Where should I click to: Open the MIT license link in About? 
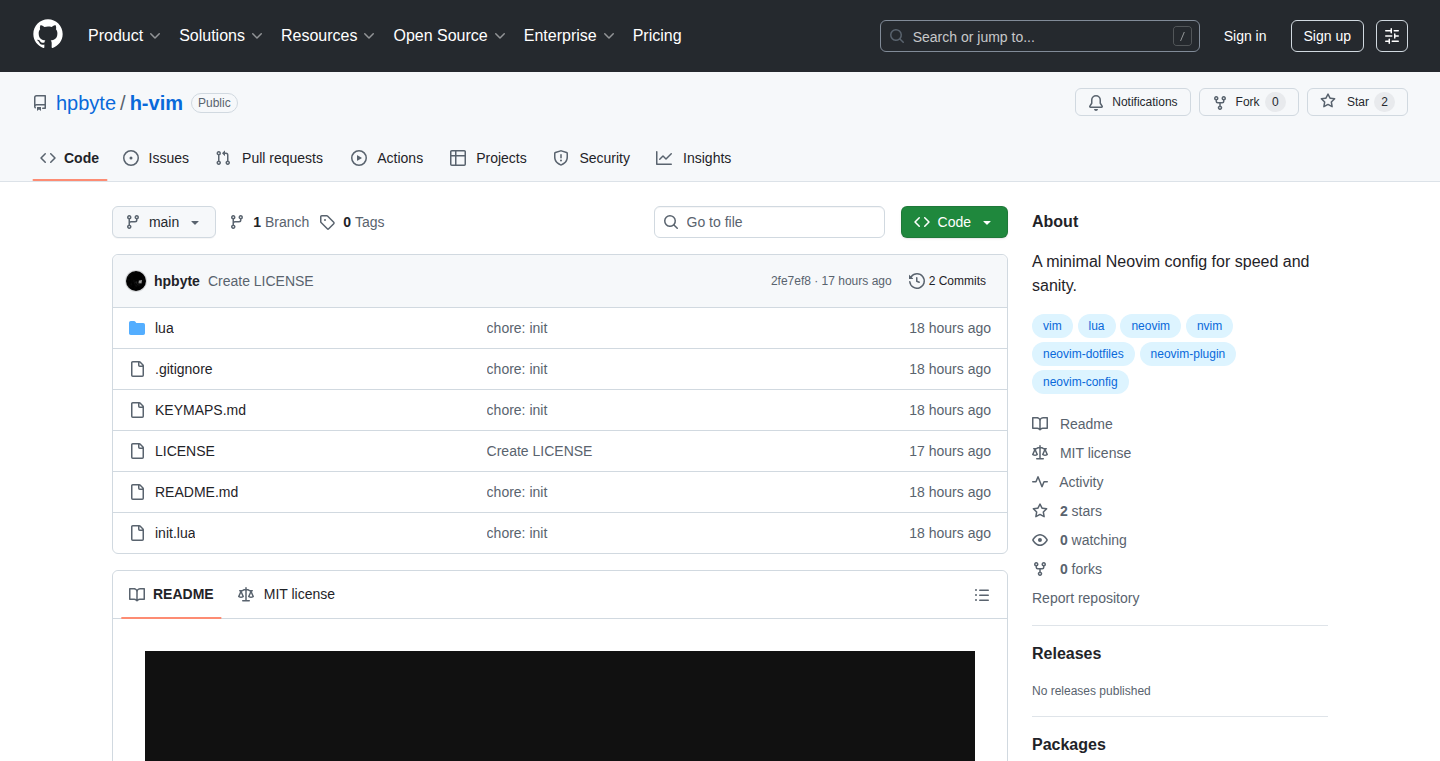point(1082,453)
